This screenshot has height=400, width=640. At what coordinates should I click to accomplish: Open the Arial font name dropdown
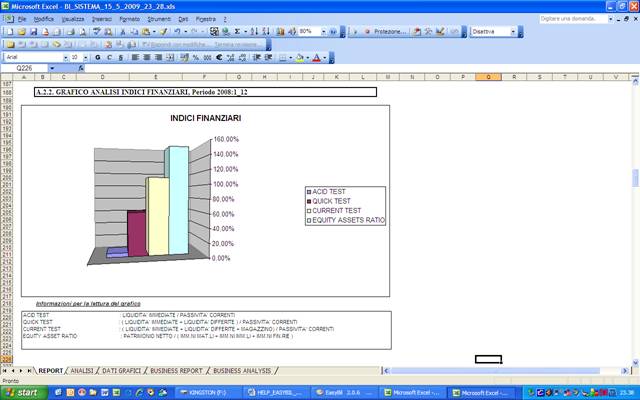pos(66,58)
